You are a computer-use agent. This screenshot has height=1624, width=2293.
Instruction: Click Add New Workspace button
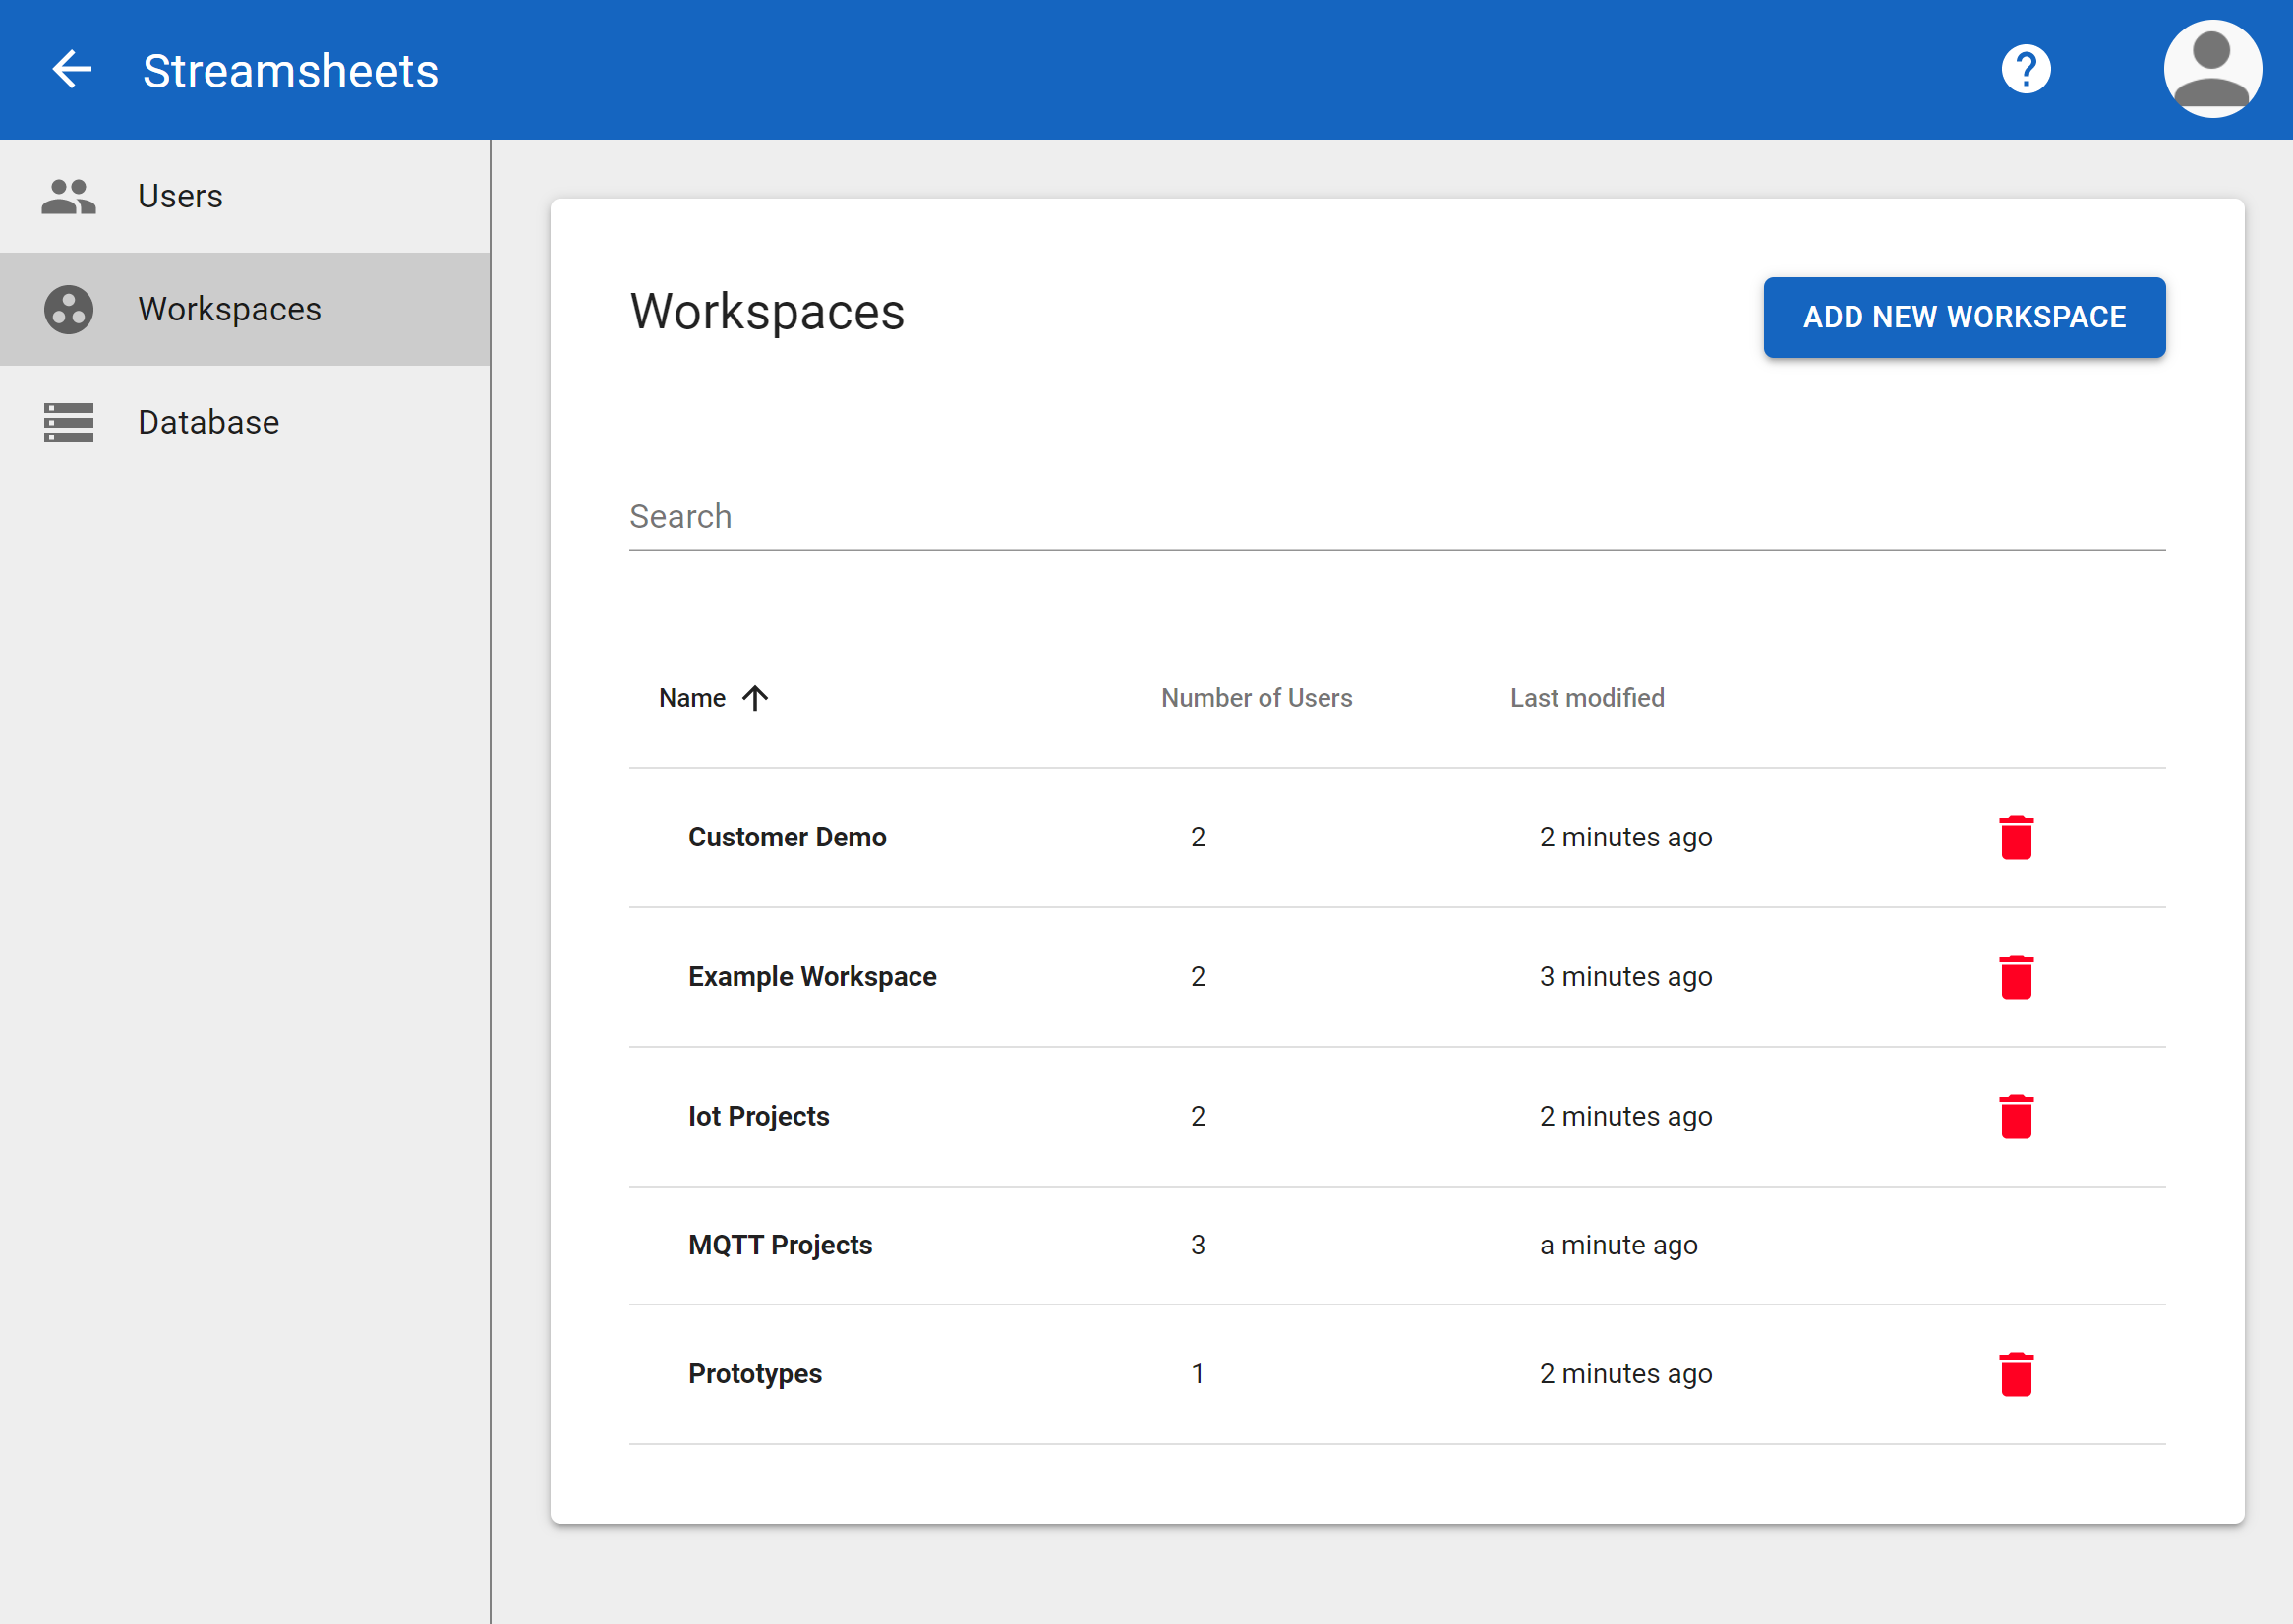click(x=1964, y=317)
